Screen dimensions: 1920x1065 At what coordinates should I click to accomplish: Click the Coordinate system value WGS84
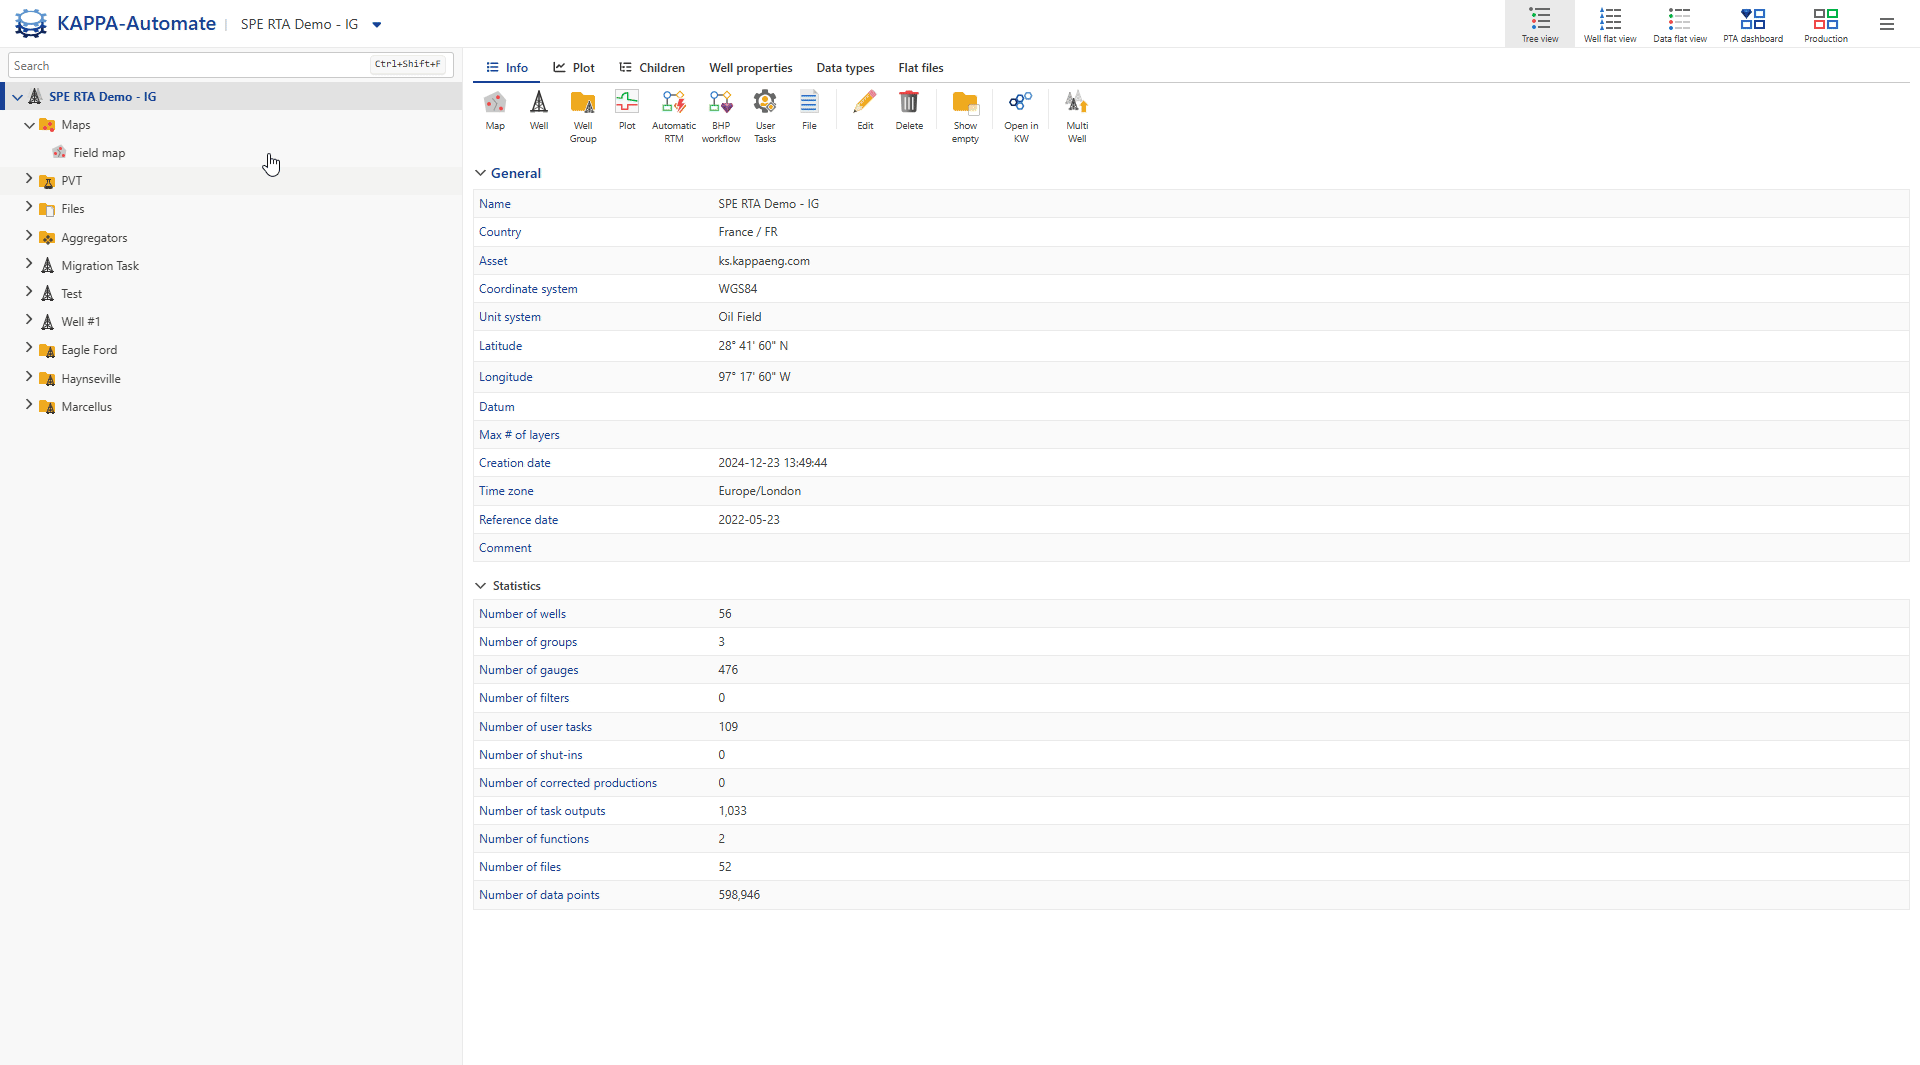coord(738,289)
